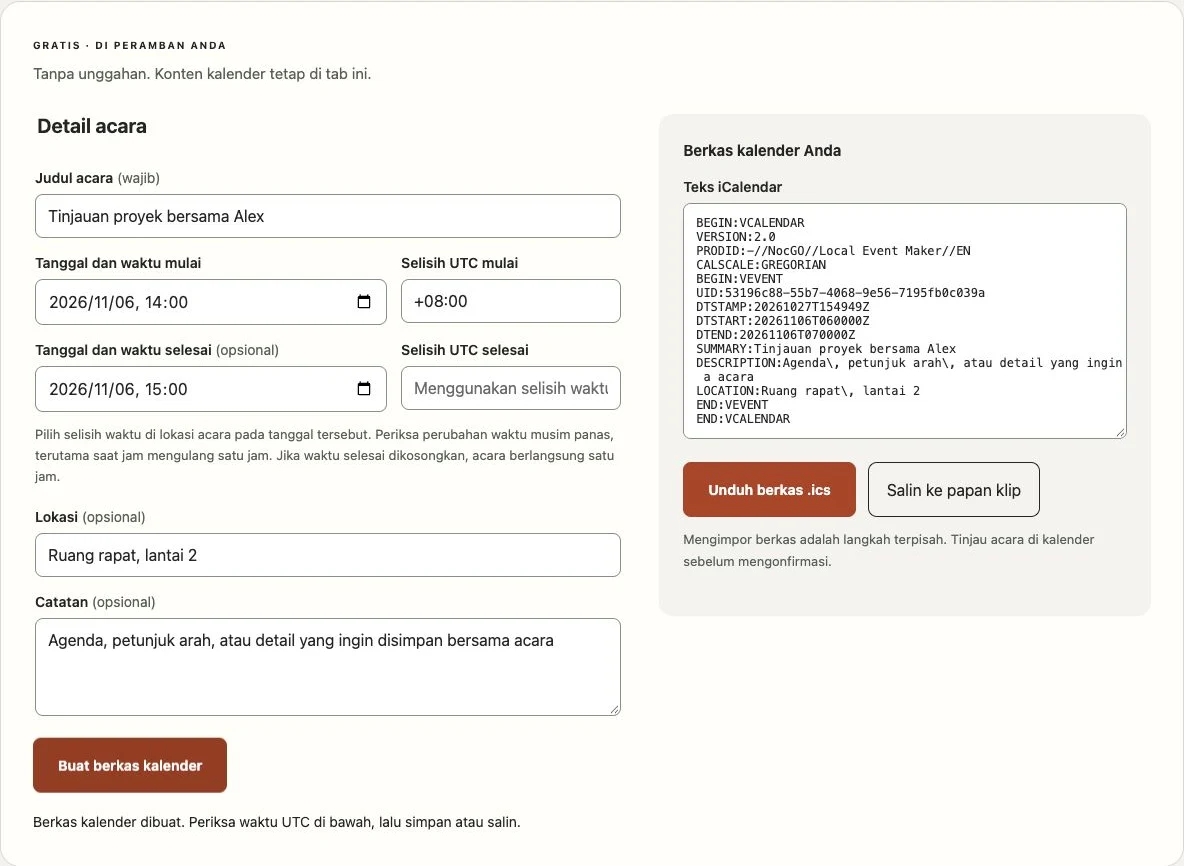
Task: Open calendar picker for end date field
Action: click(364, 389)
